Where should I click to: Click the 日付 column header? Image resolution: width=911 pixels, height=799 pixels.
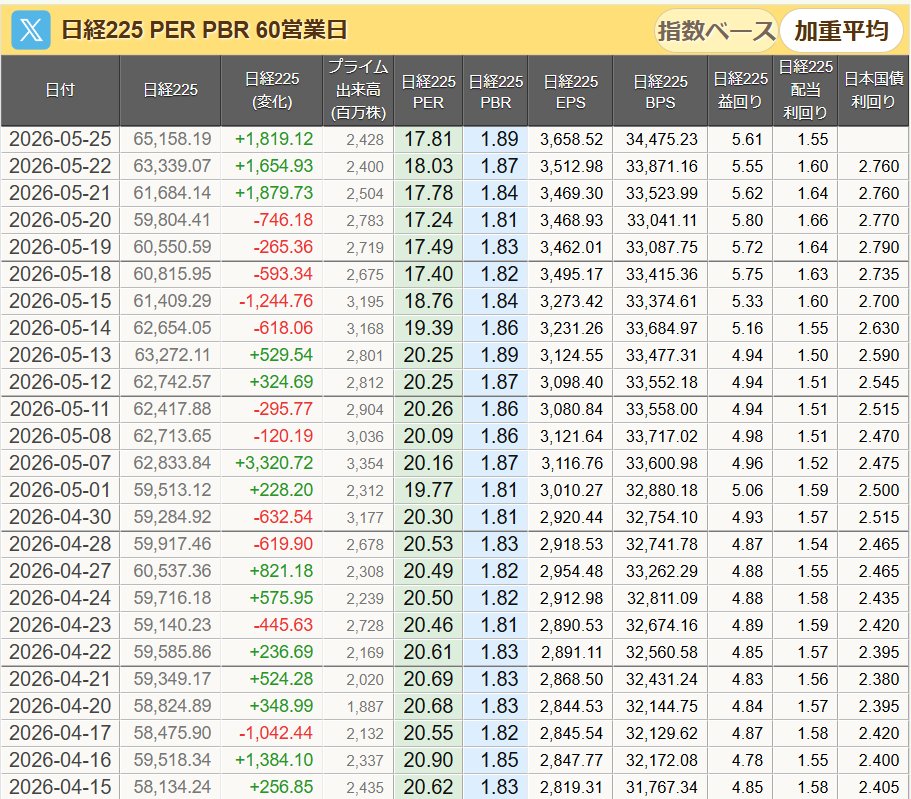(60, 90)
